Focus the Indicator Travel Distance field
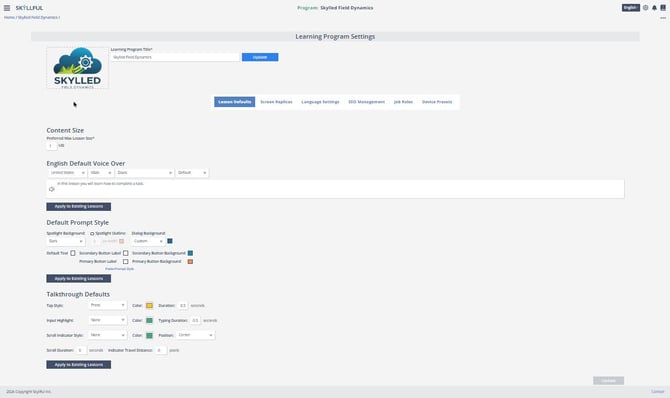This screenshot has height=398, width=670. [161, 350]
